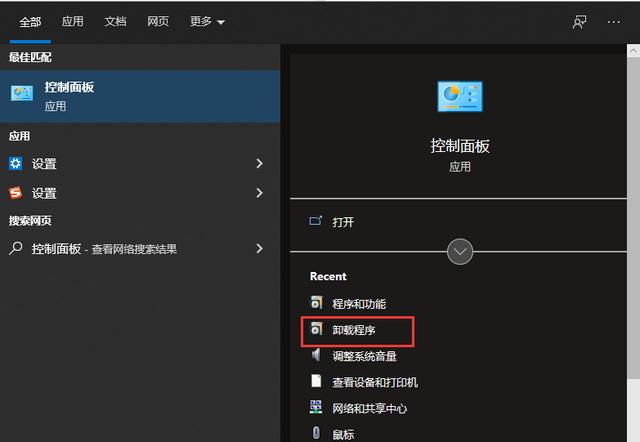Viewport: 640px width, 442px height.
Task: Open recent item 鼠标
Action: (x=343, y=435)
